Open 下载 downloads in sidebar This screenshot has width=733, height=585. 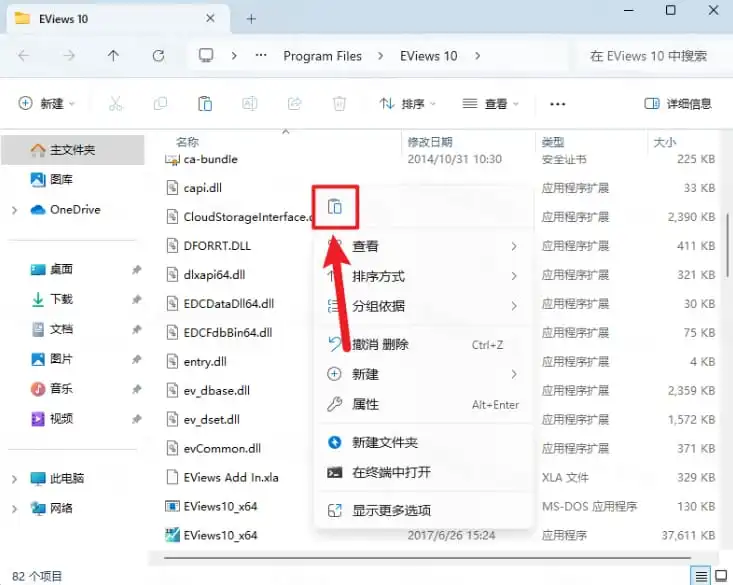pyautogui.click(x=51, y=299)
